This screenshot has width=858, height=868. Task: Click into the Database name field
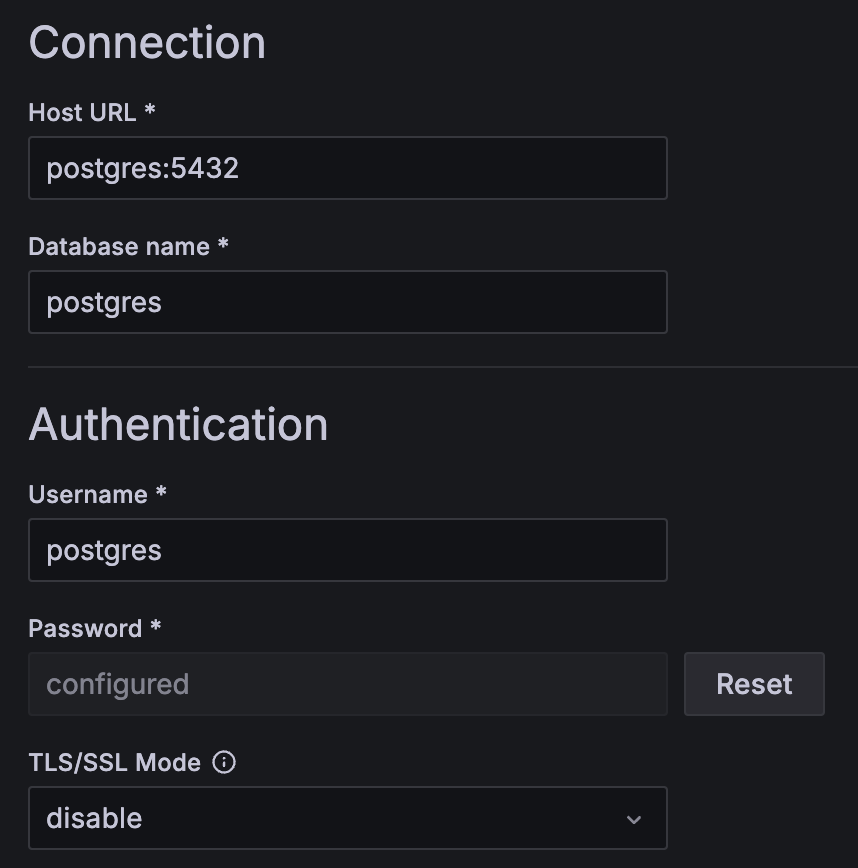coord(347,302)
